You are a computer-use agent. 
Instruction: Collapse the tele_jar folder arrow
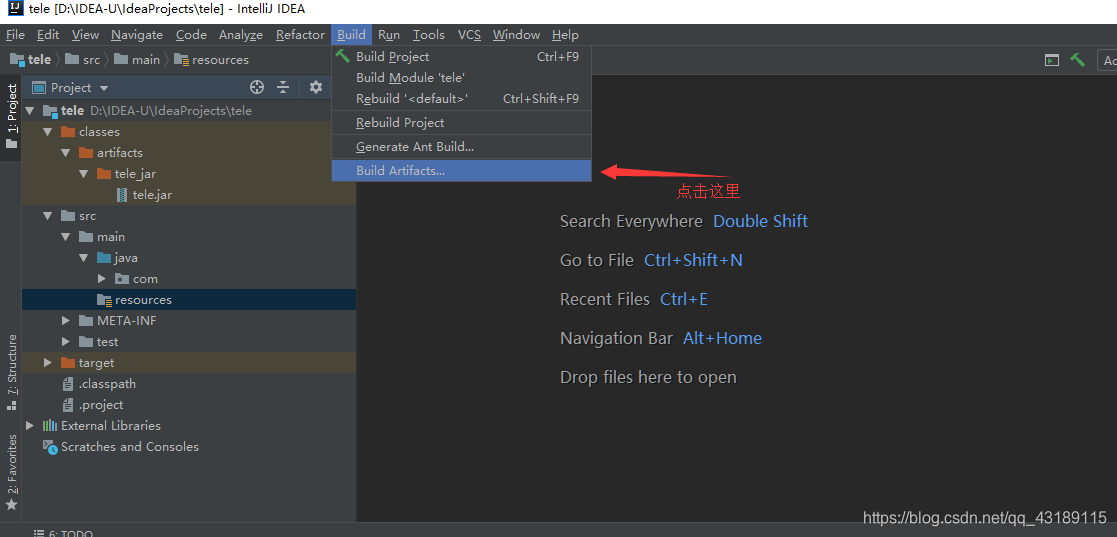pyautogui.click(x=83, y=174)
